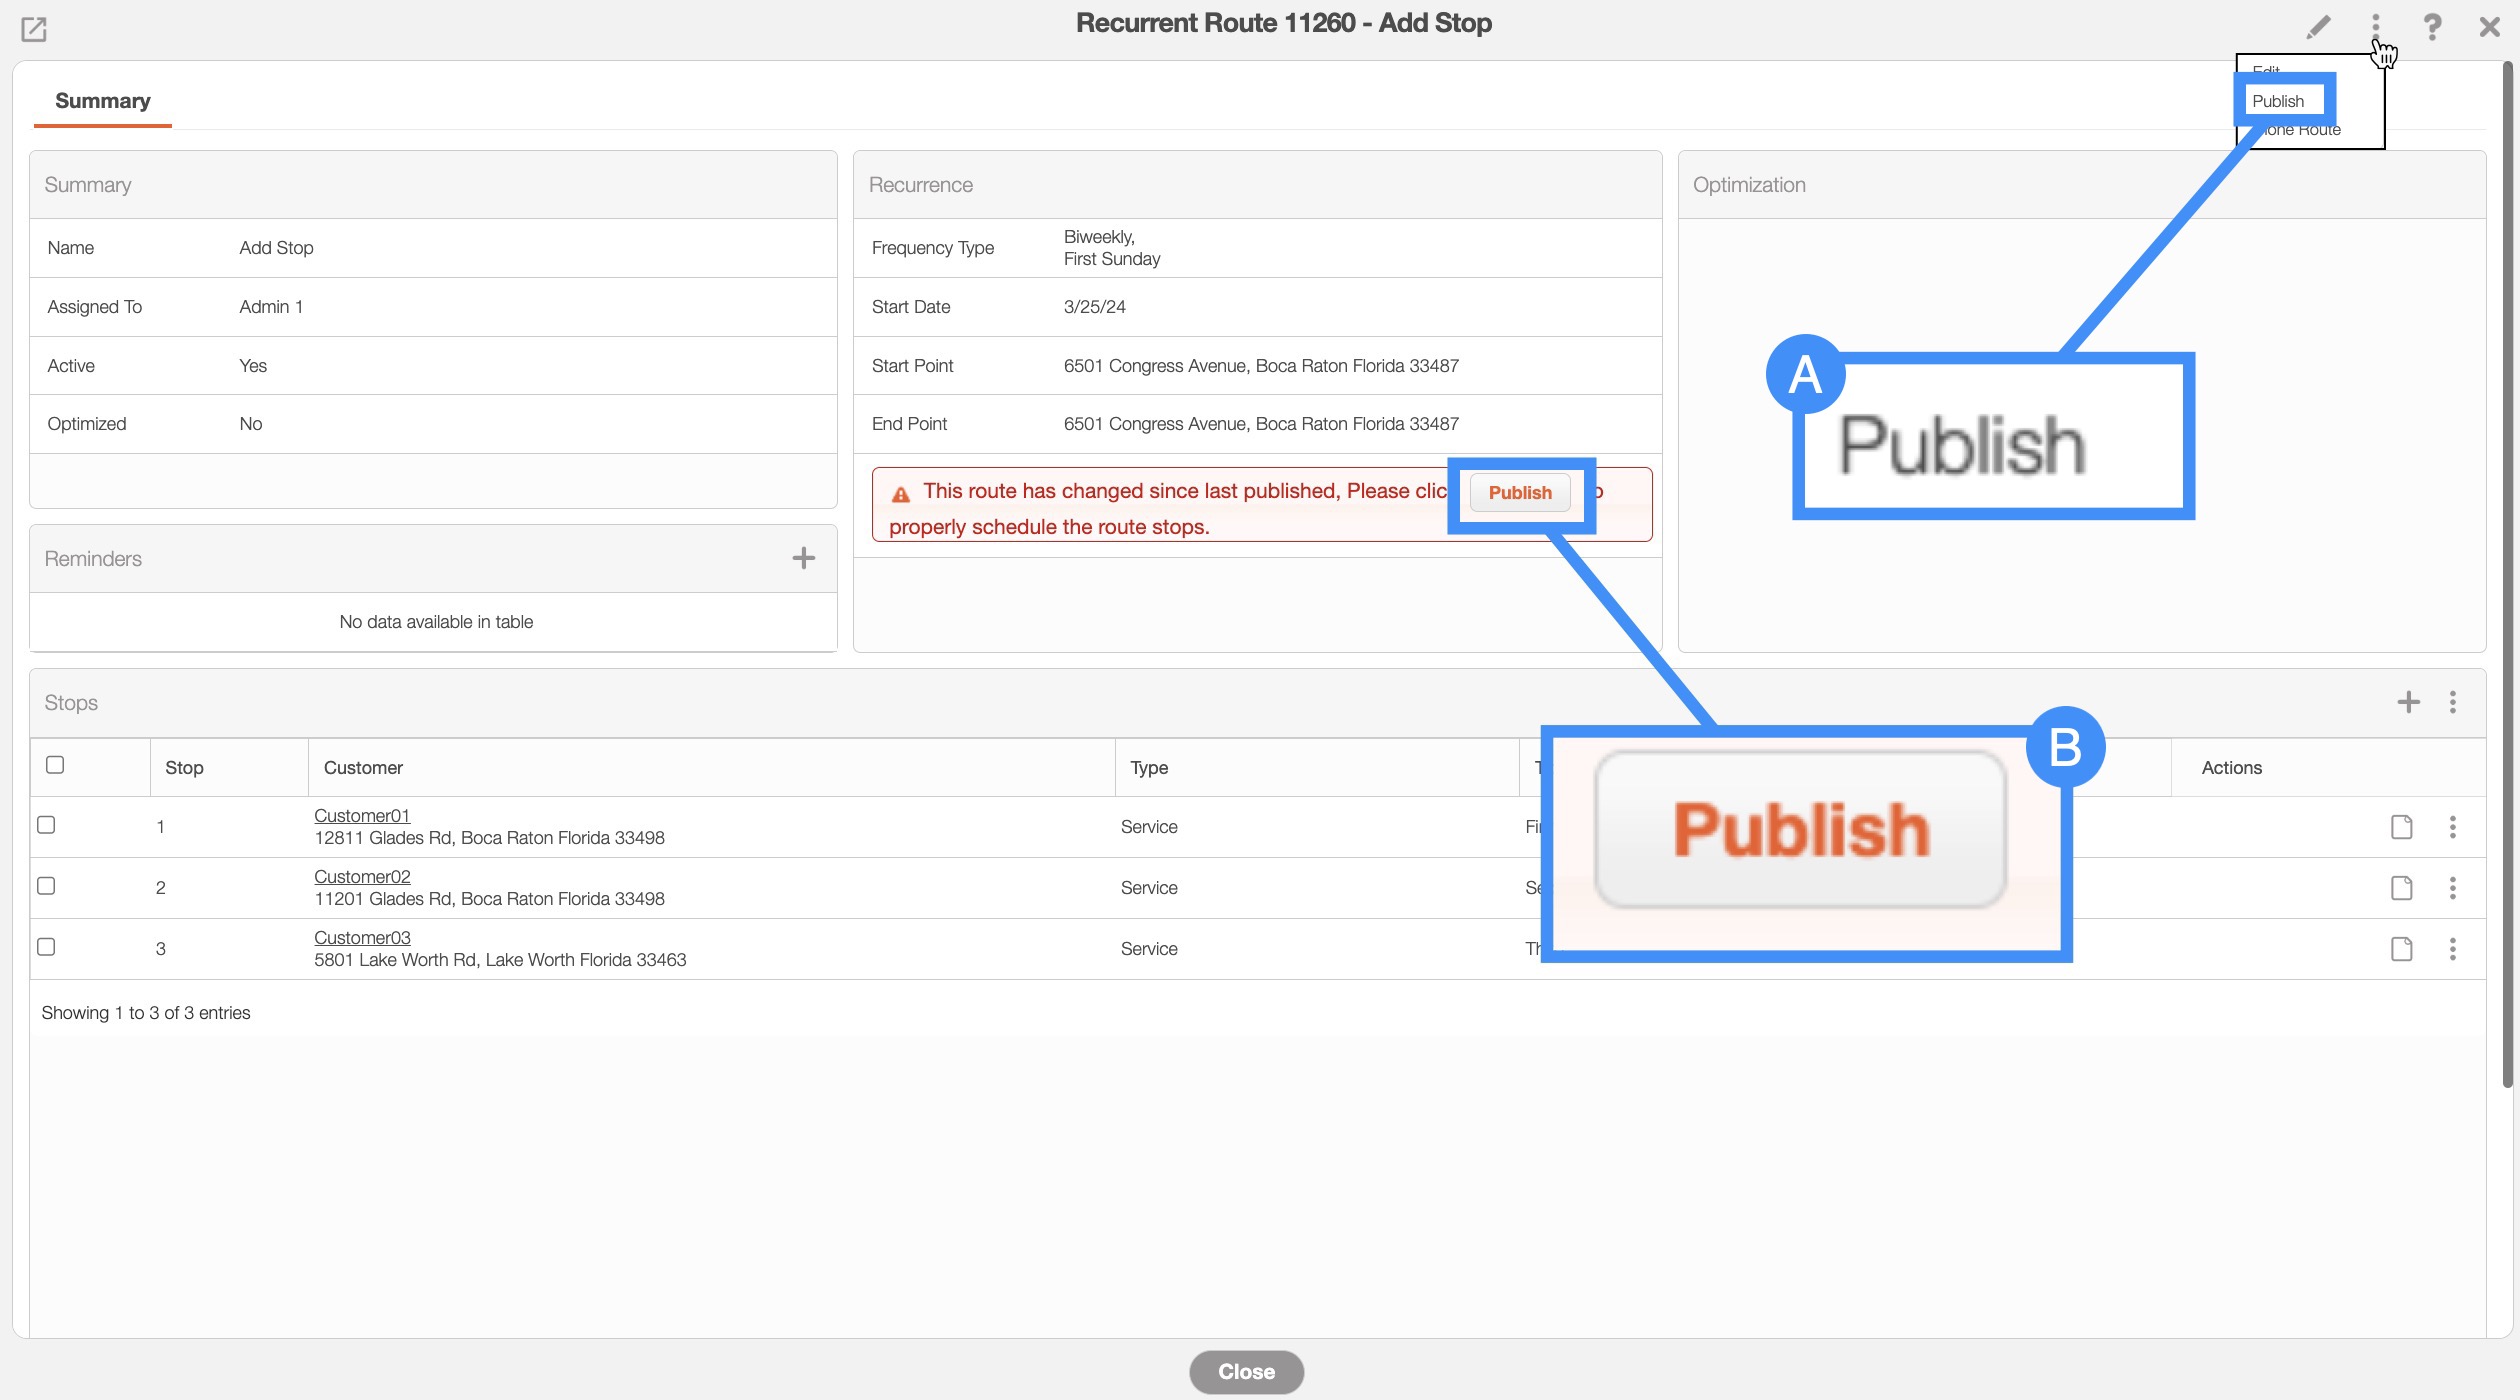Open the header three-dot options menu
The height and width of the screenshot is (1400, 2520).
point(2375,25)
